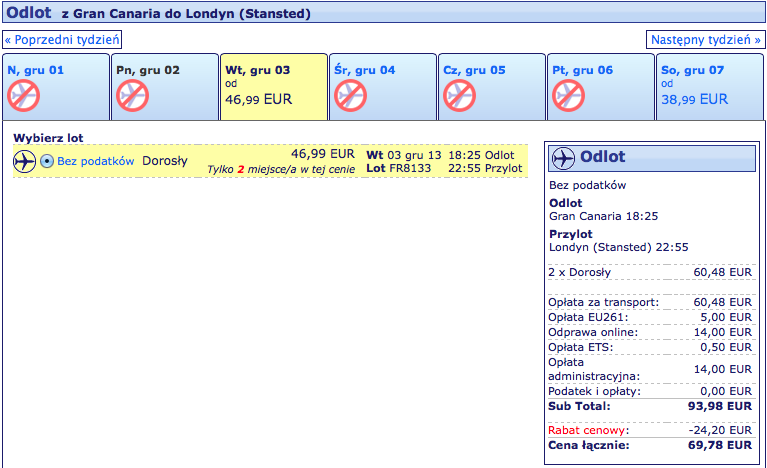The height and width of the screenshot is (468, 767).
Task: Open the Bez podatków fare link
Action: (95, 161)
